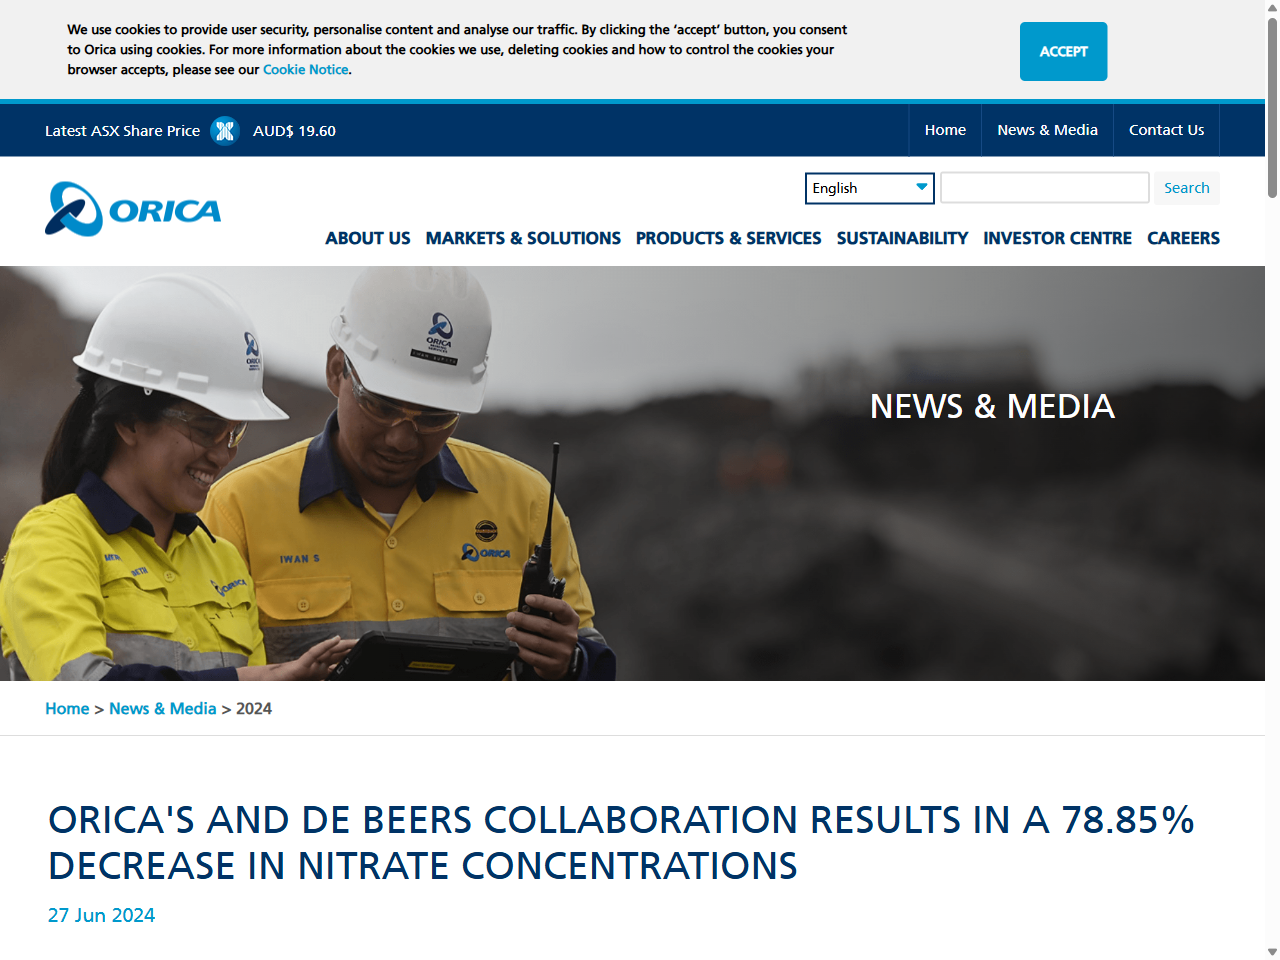The height and width of the screenshot is (960, 1280).
Task: Open the PRODUCTS & SERVICES menu
Action: [728, 238]
